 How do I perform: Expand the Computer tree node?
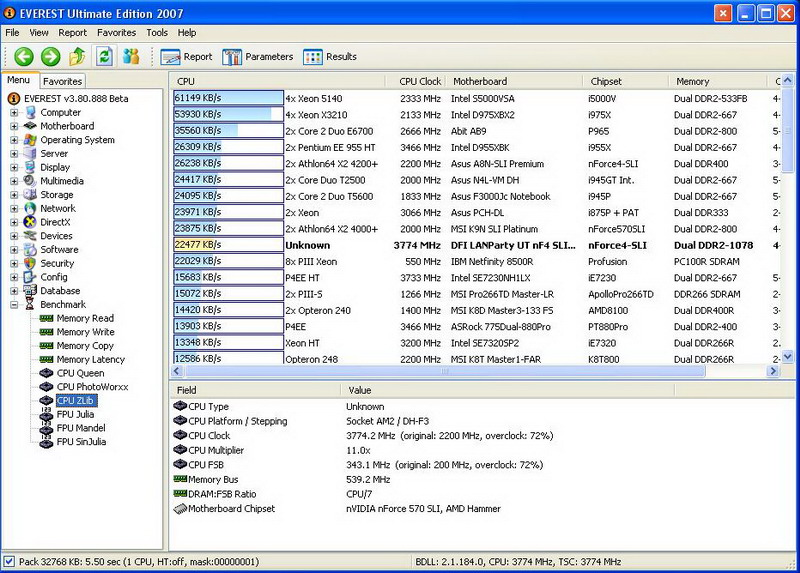point(14,112)
